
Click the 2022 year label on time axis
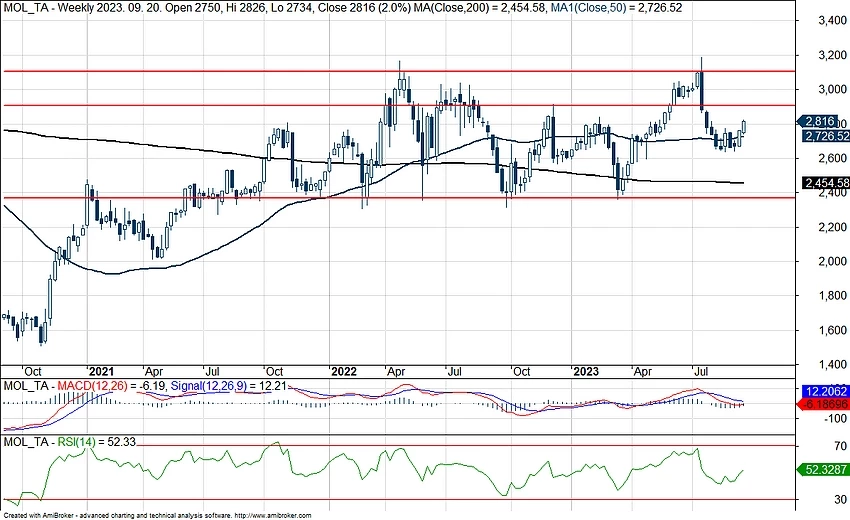(344, 371)
